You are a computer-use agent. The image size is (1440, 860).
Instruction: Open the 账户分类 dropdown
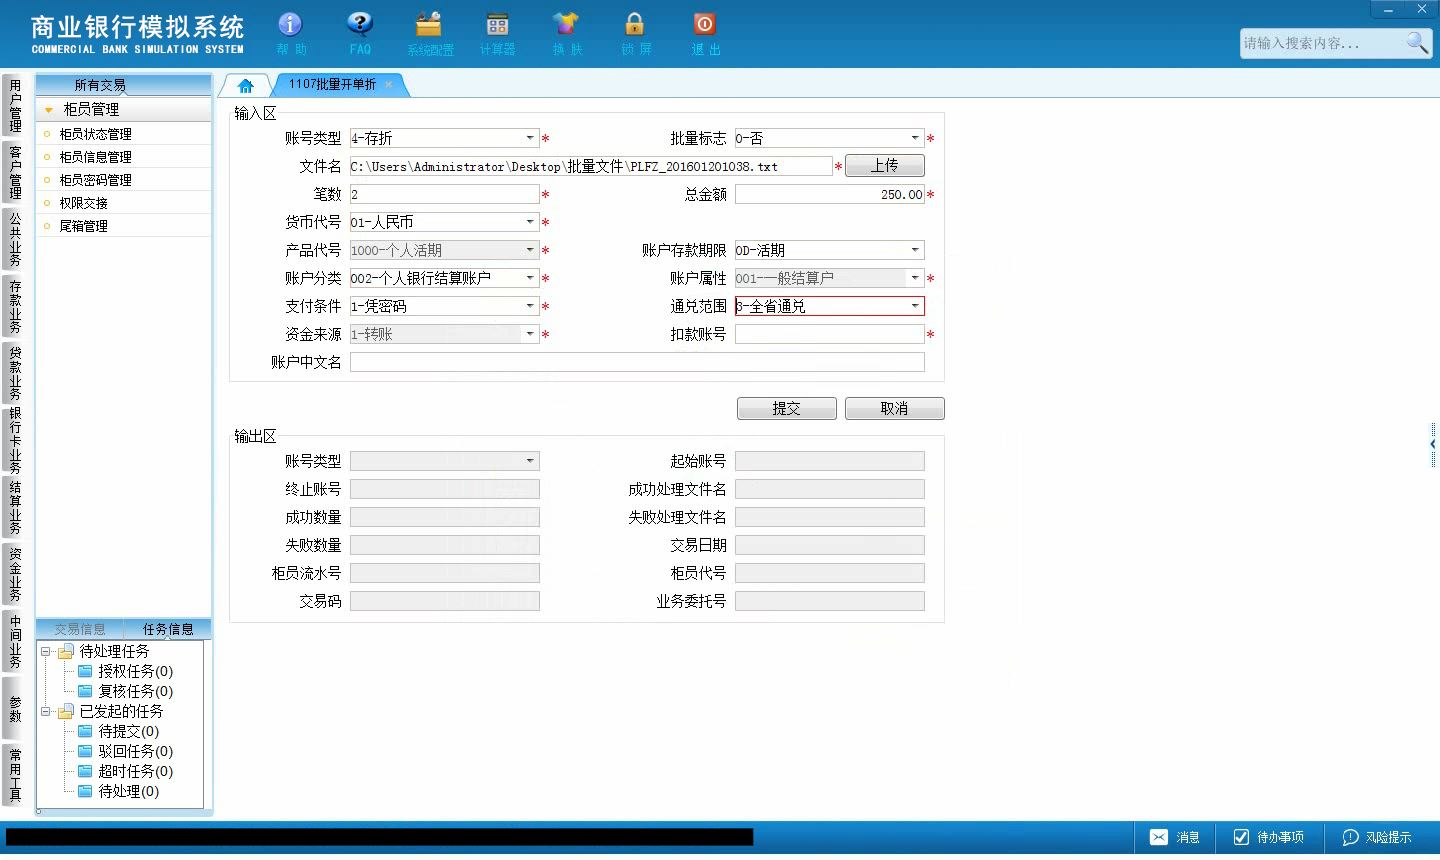(530, 278)
